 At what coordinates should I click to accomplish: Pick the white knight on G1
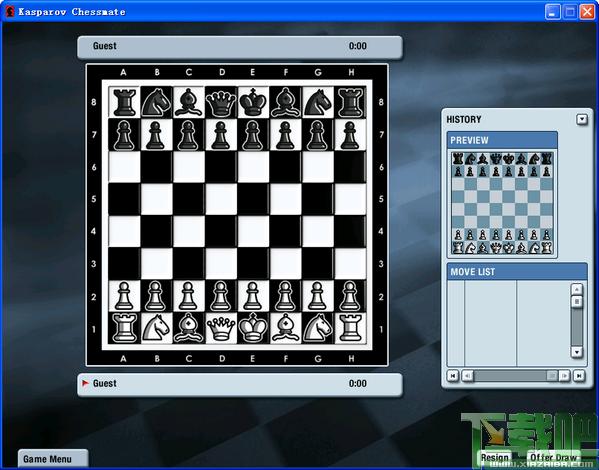317,328
